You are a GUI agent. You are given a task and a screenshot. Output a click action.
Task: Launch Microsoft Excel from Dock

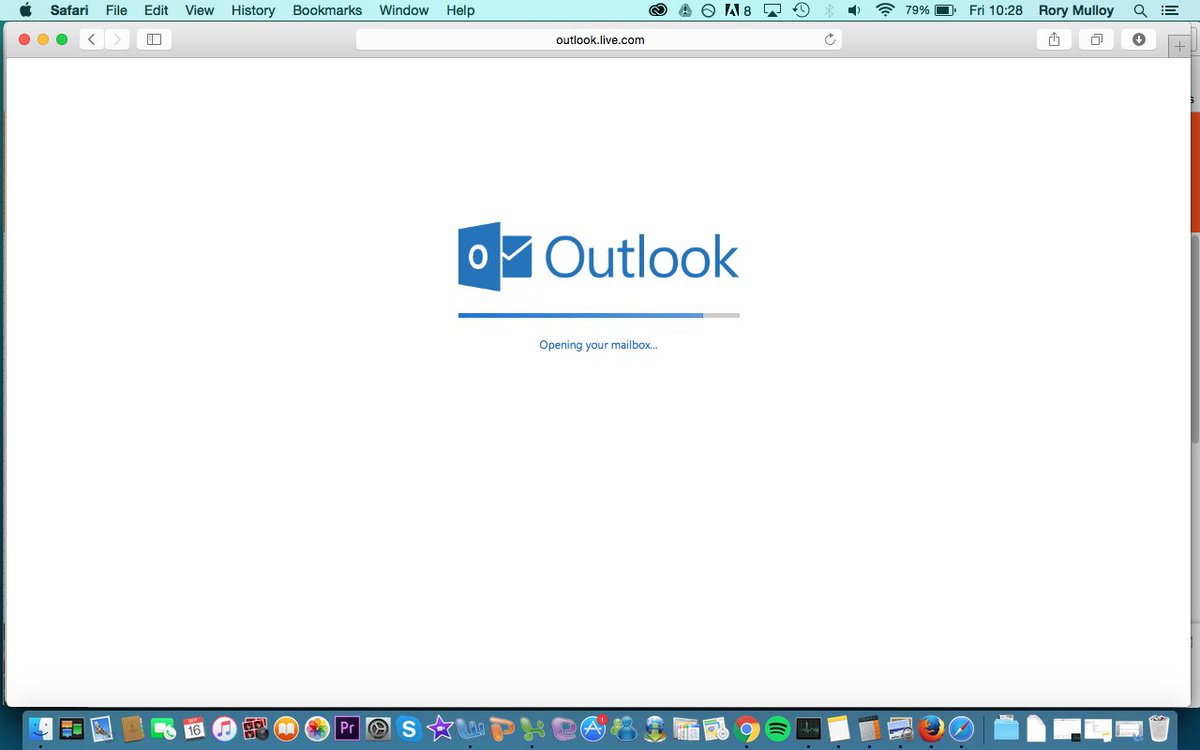pyautogui.click(x=531, y=728)
